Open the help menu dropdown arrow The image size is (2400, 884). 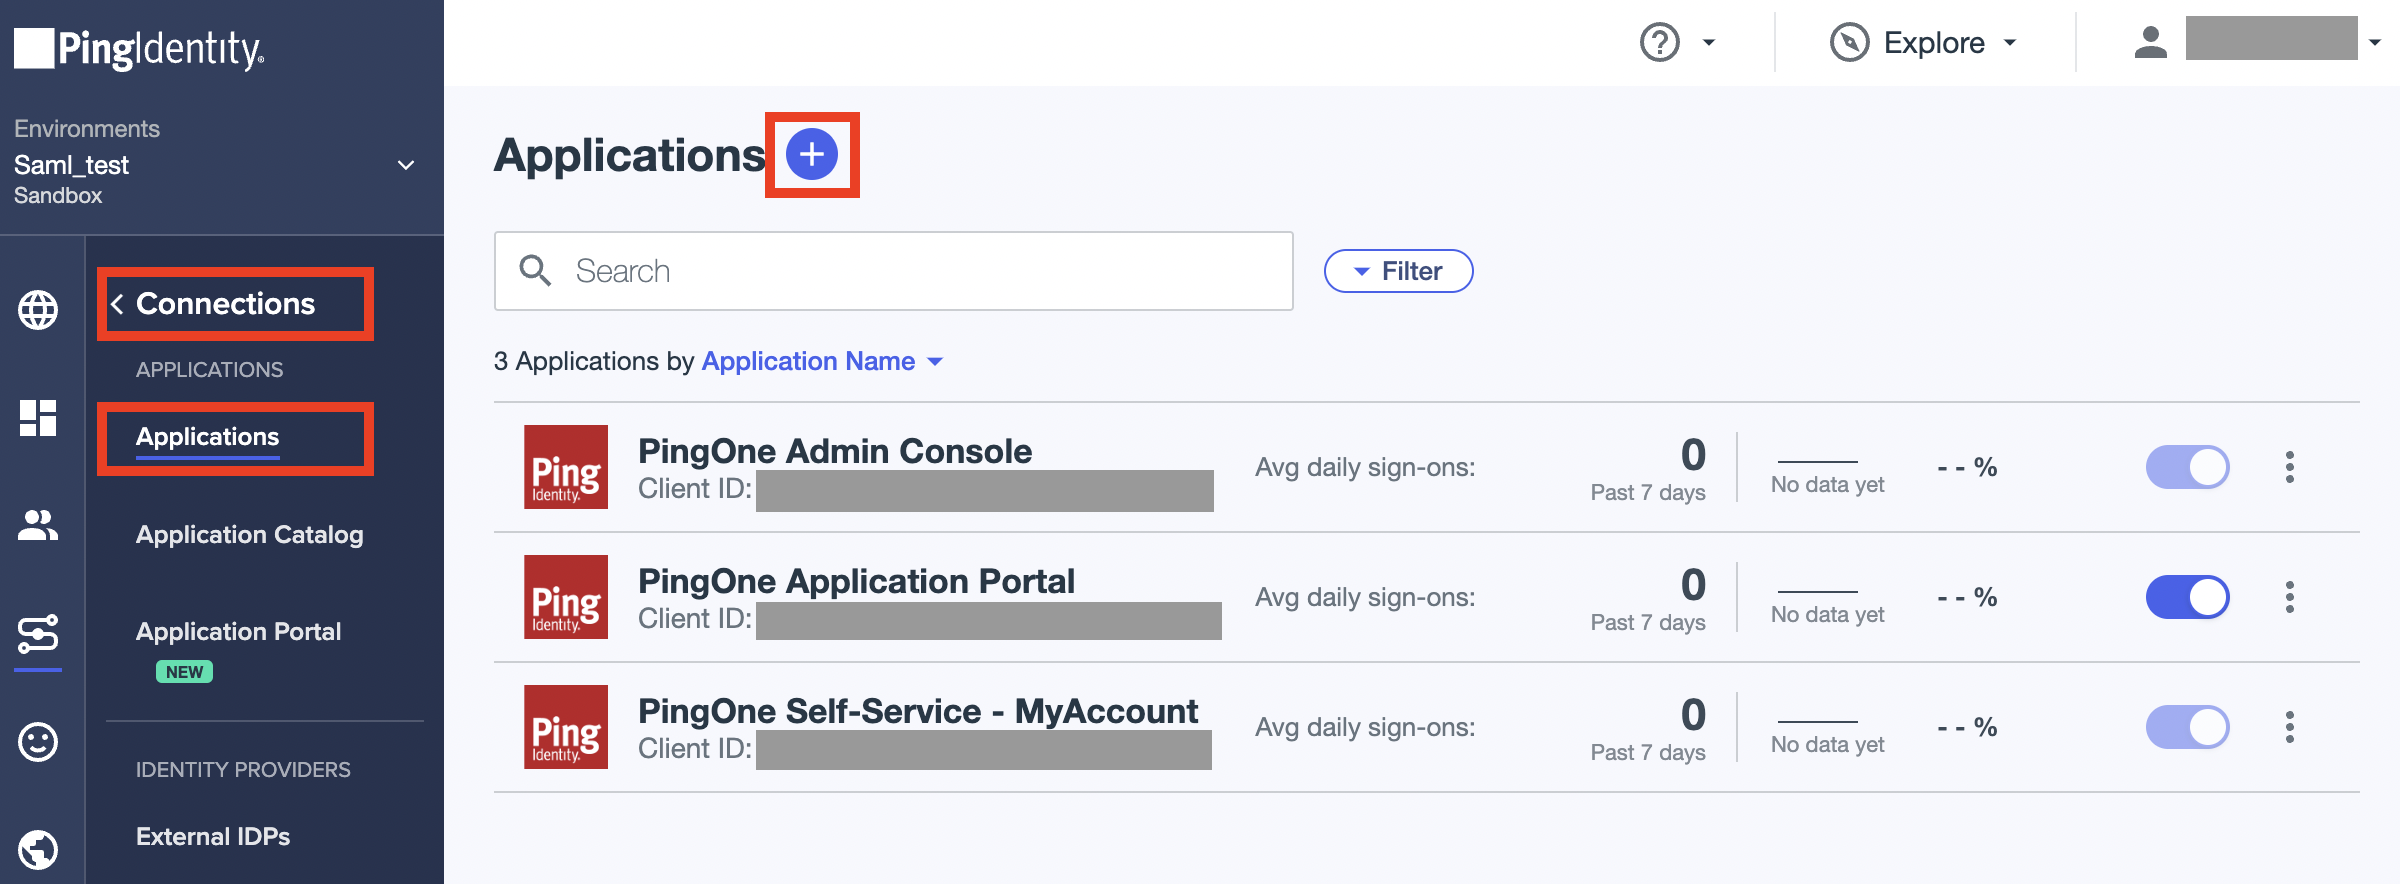[x=1709, y=43]
